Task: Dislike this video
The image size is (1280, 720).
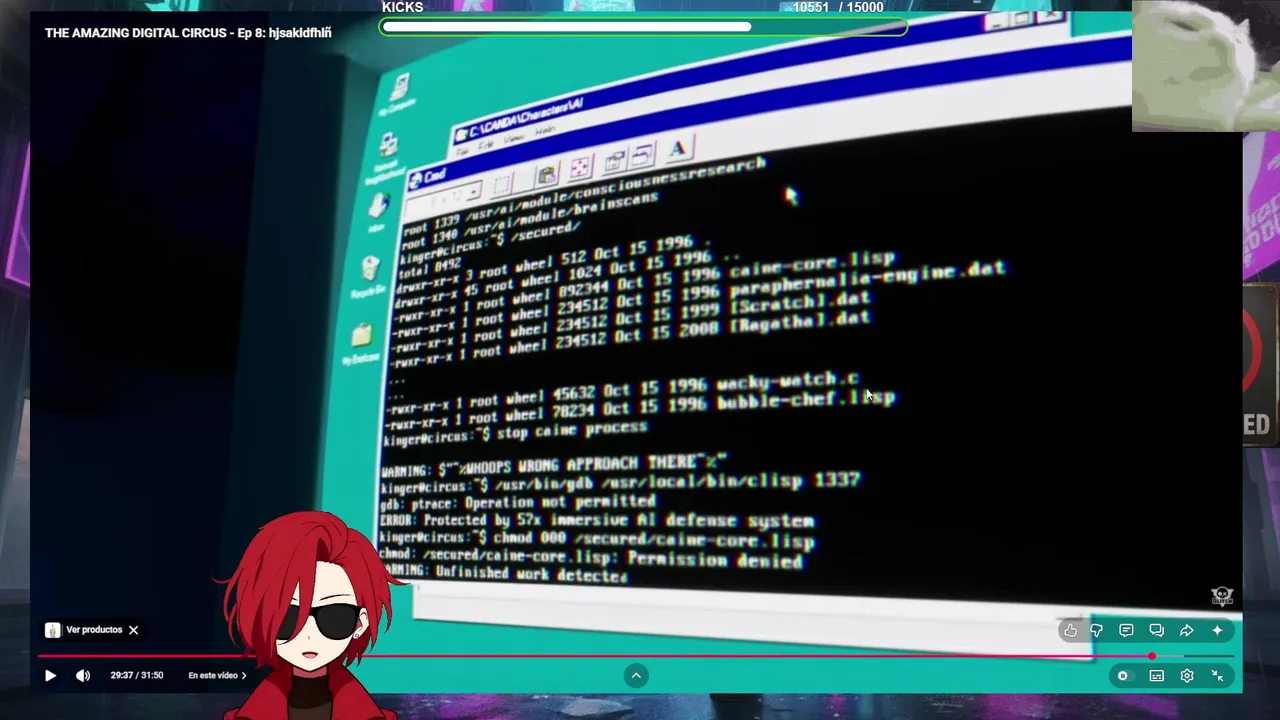Action: coord(1097,631)
